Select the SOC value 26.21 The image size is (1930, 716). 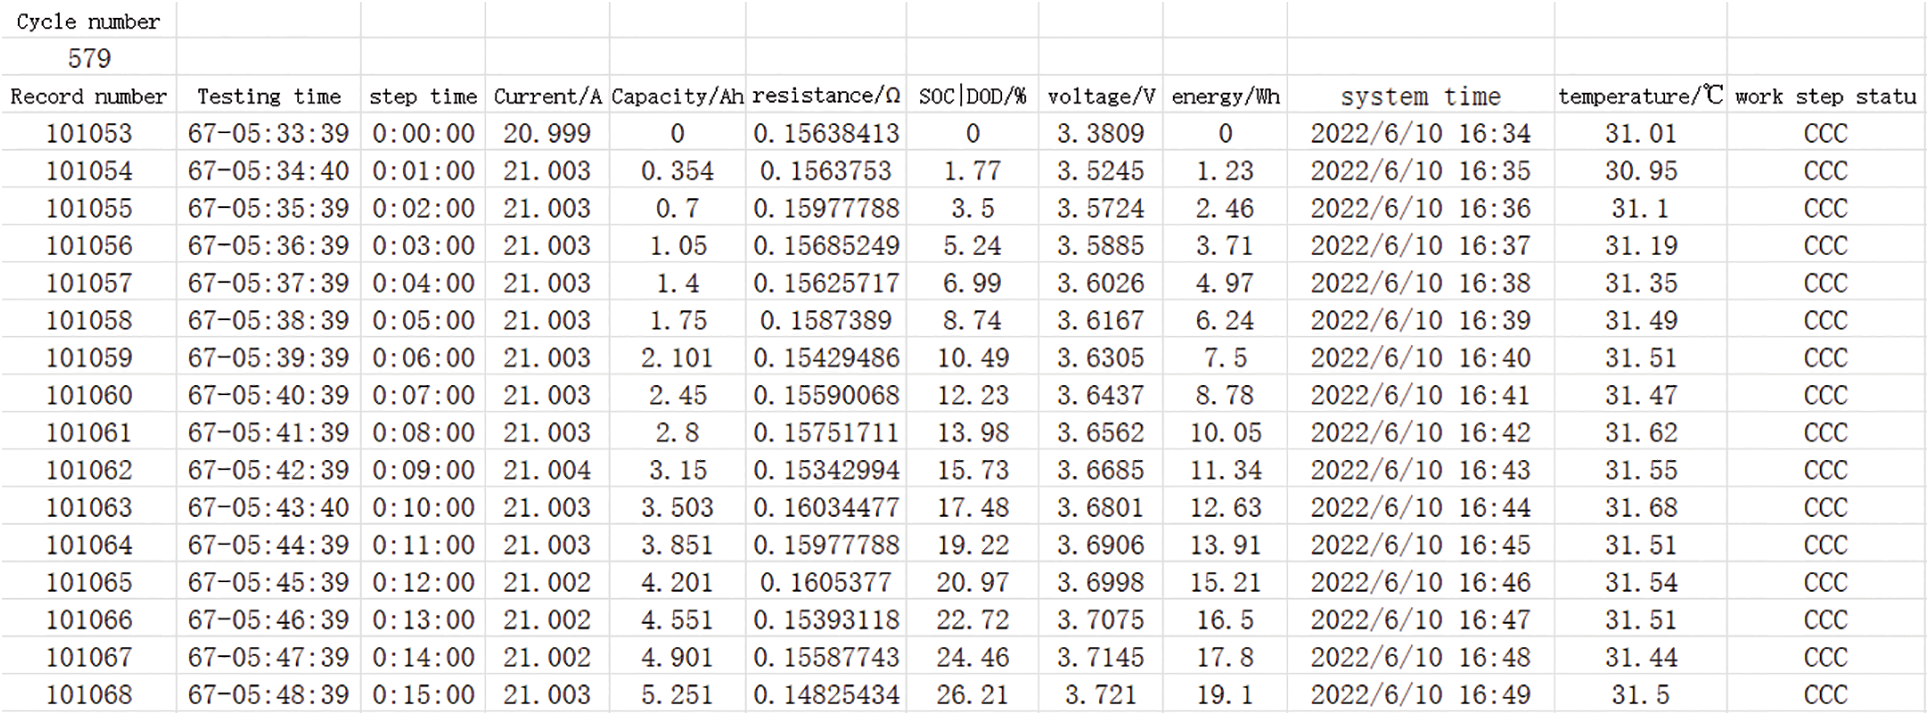[972, 695]
